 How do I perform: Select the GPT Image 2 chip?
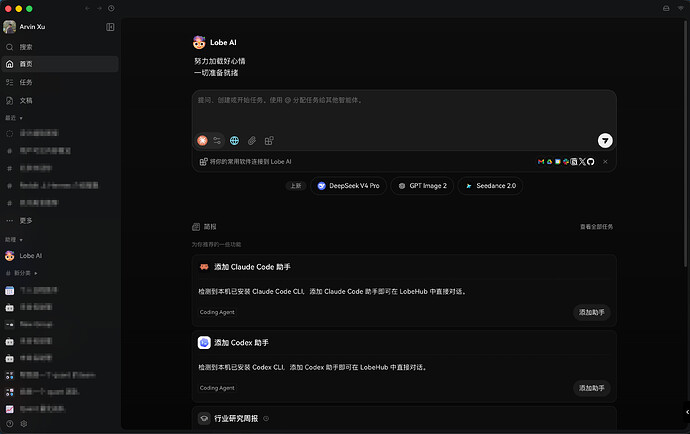(x=422, y=186)
